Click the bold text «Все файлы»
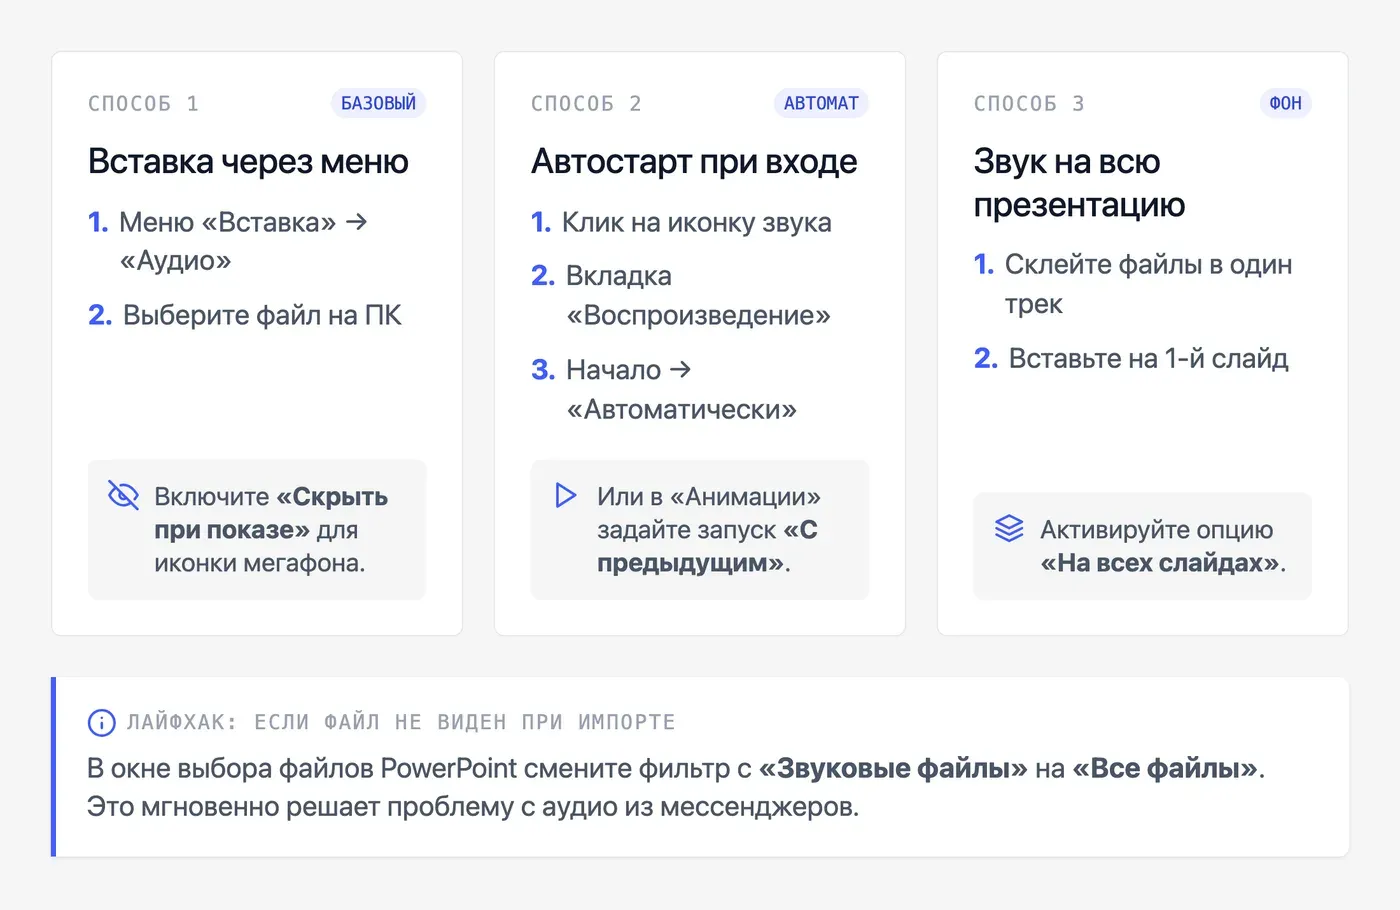 1165,768
